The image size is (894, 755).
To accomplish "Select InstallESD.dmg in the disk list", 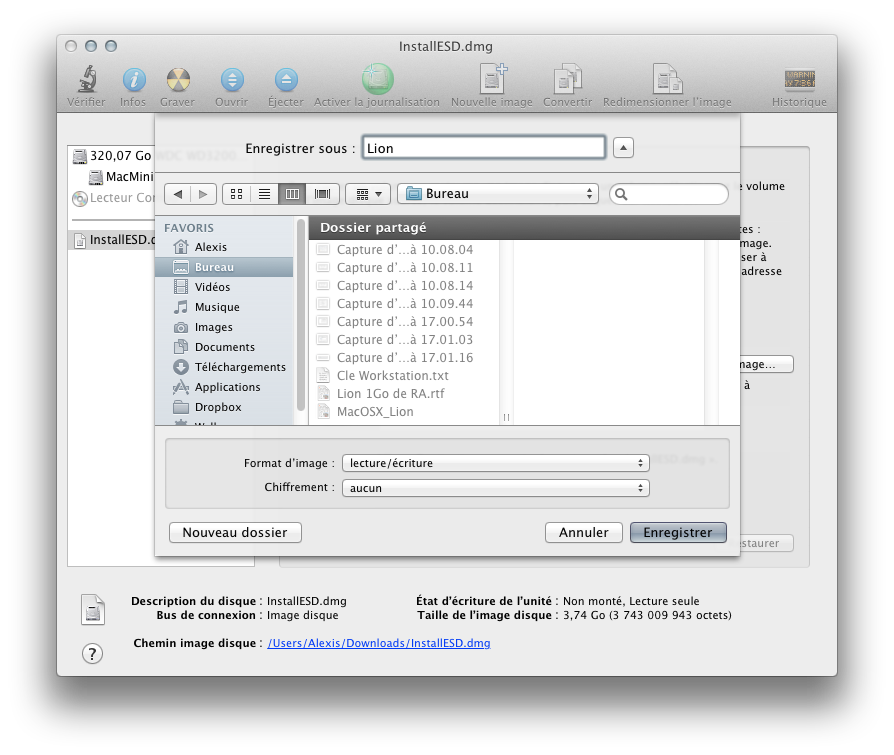I will click(x=112, y=240).
